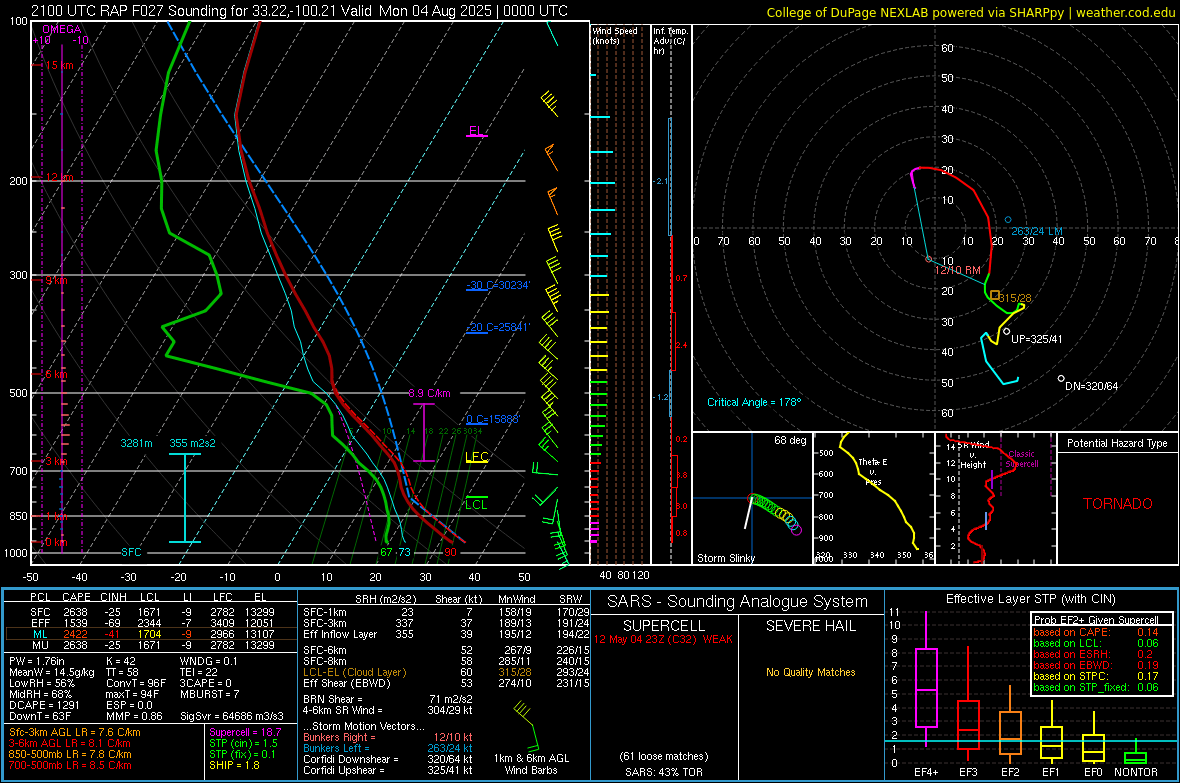Click the 'LCL-EL (Cloud Layer)' row label
The image size is (1180, 783).
point(354,672)
